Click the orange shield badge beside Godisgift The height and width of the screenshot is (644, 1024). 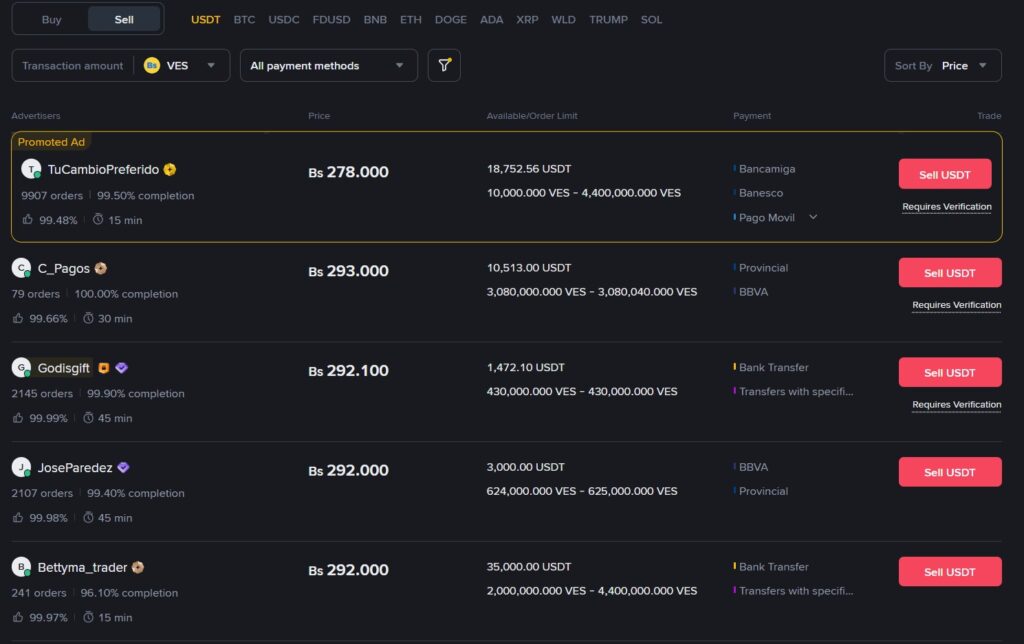pyautogui.click(x=103, y=368)
